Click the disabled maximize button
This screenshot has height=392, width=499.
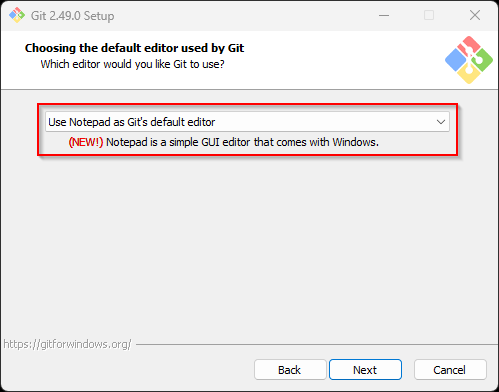(x=429, y=15)
